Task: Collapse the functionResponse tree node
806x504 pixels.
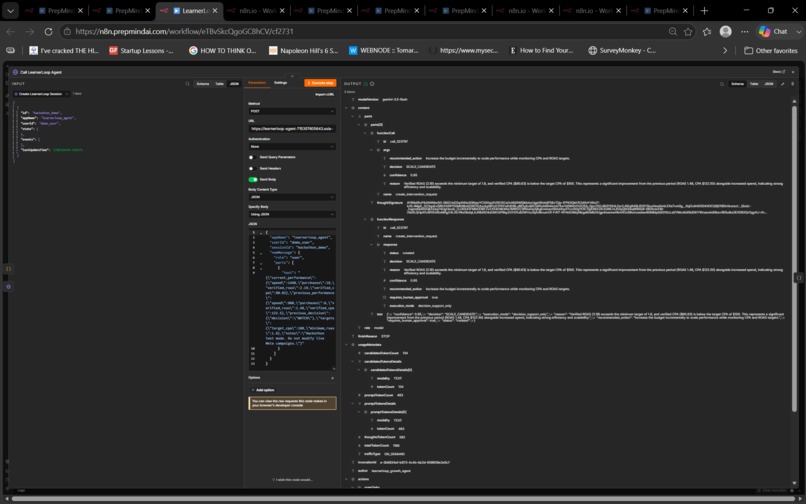Action: tap(365, 220)
